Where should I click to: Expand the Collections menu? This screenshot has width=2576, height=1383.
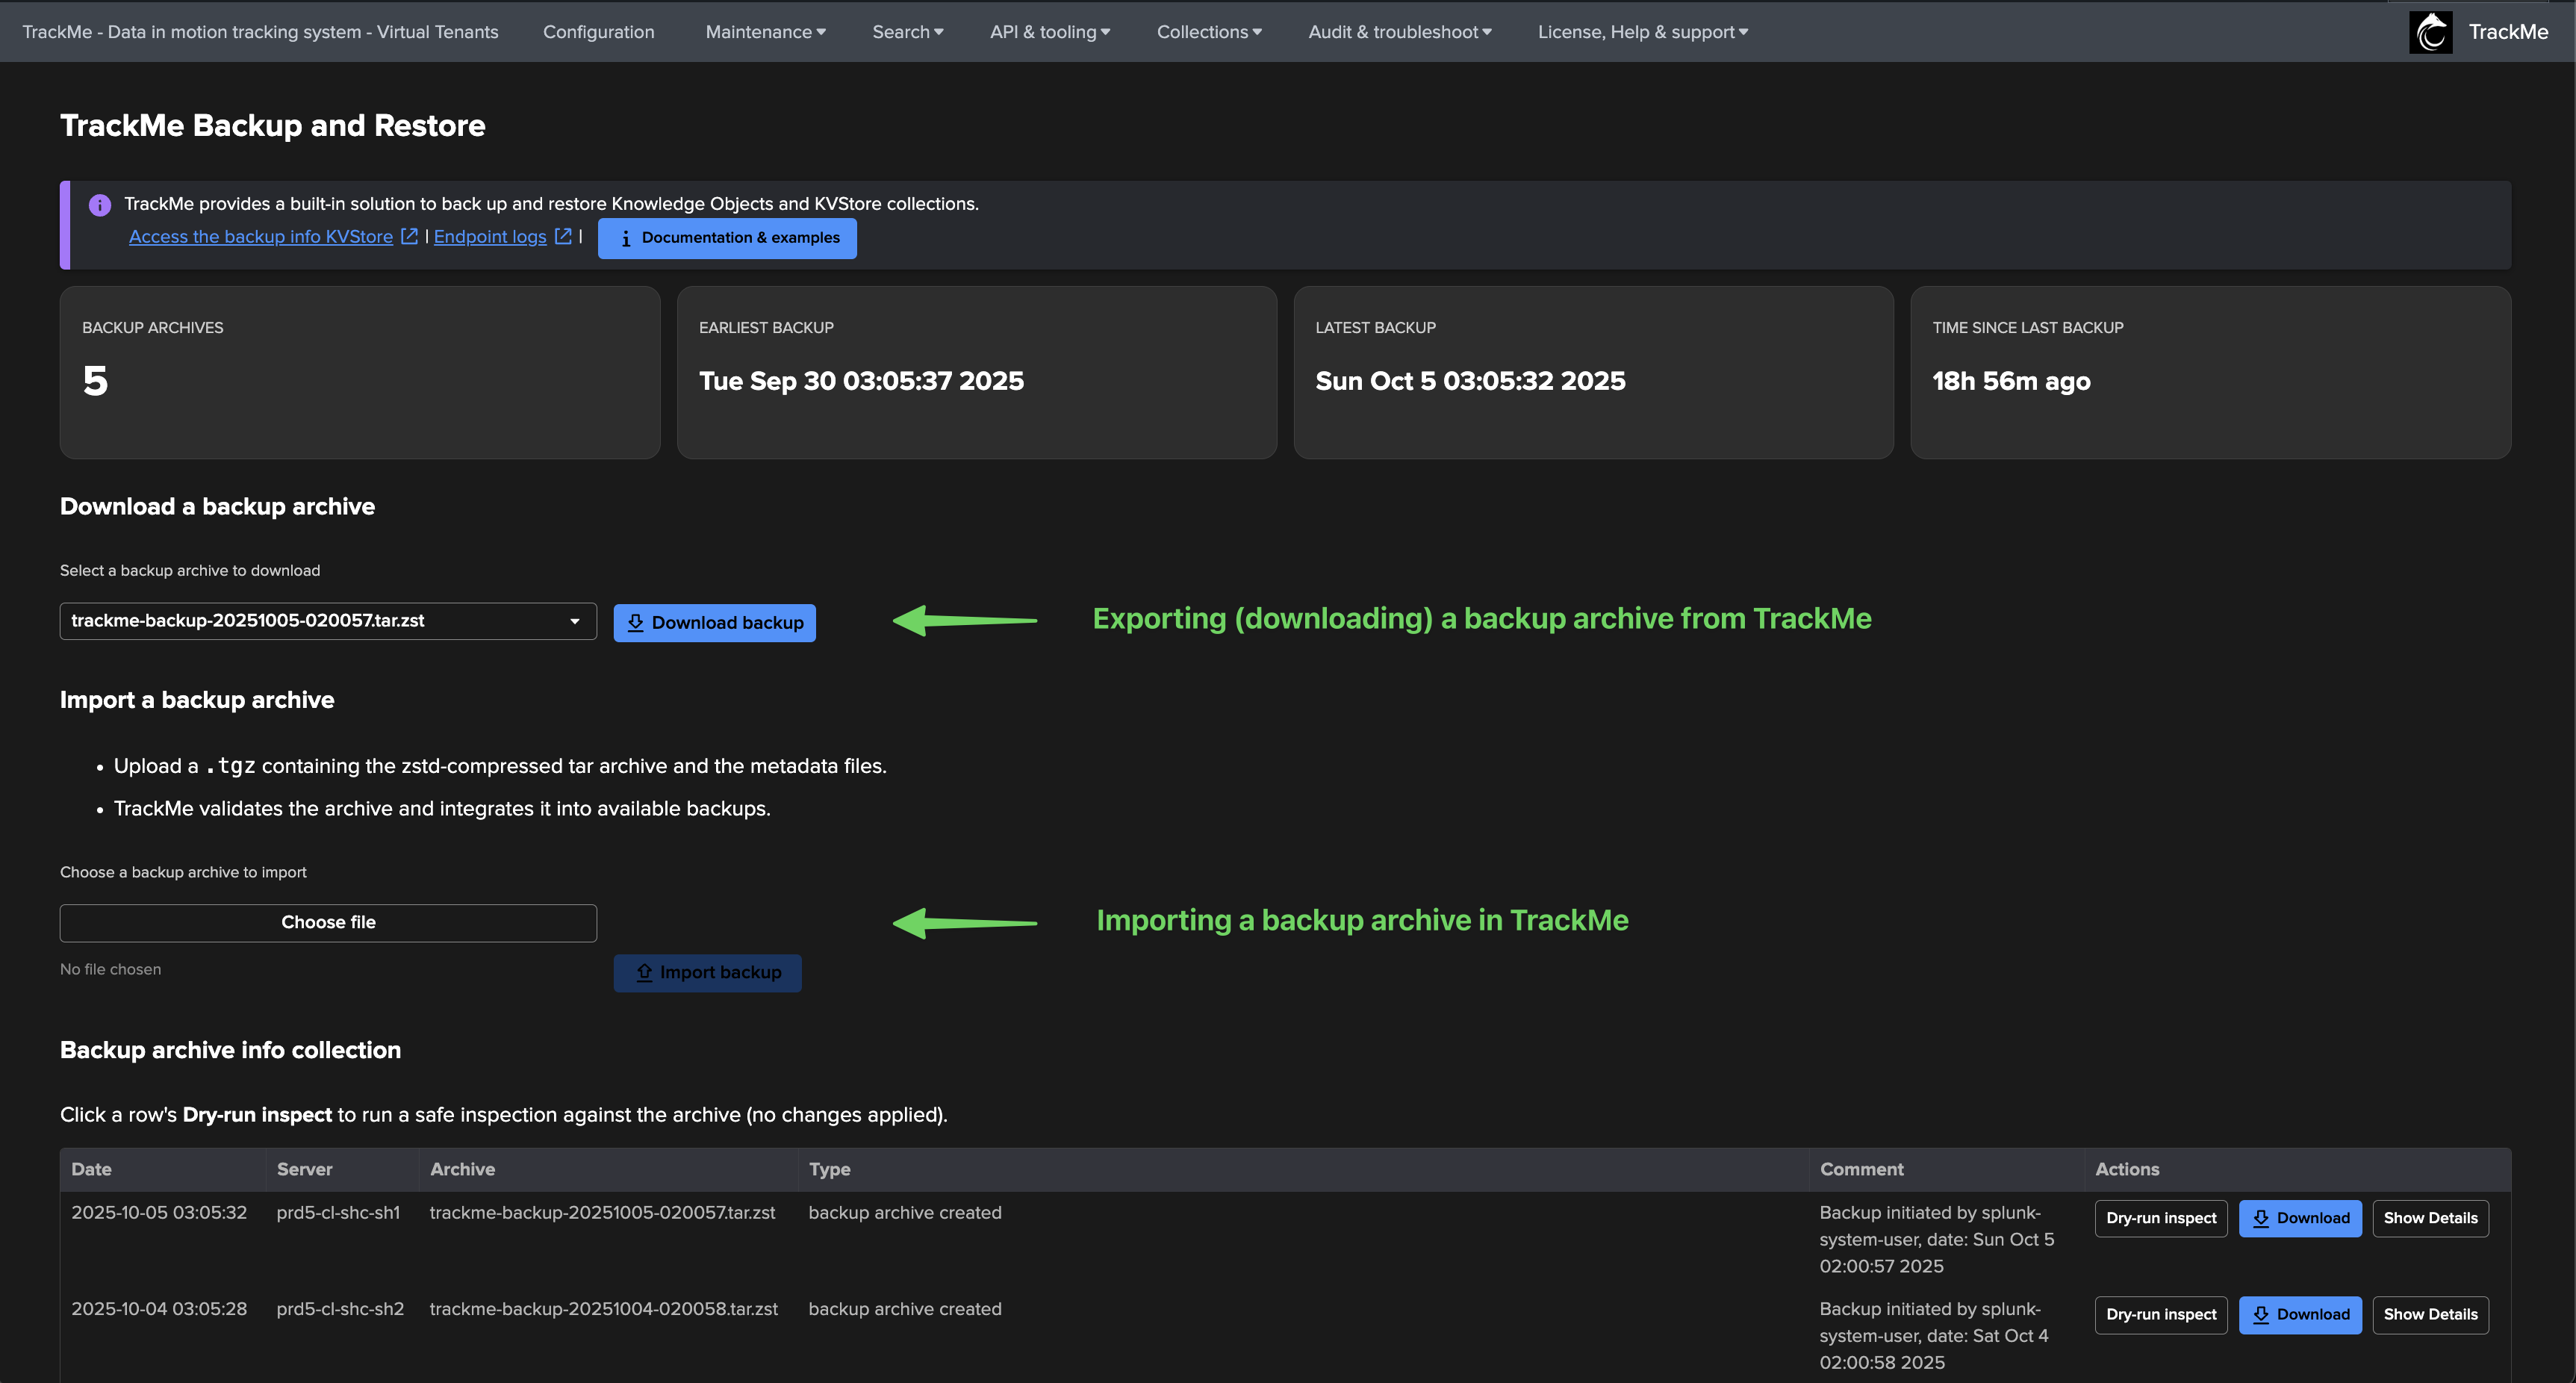(x=1208, y=32)
